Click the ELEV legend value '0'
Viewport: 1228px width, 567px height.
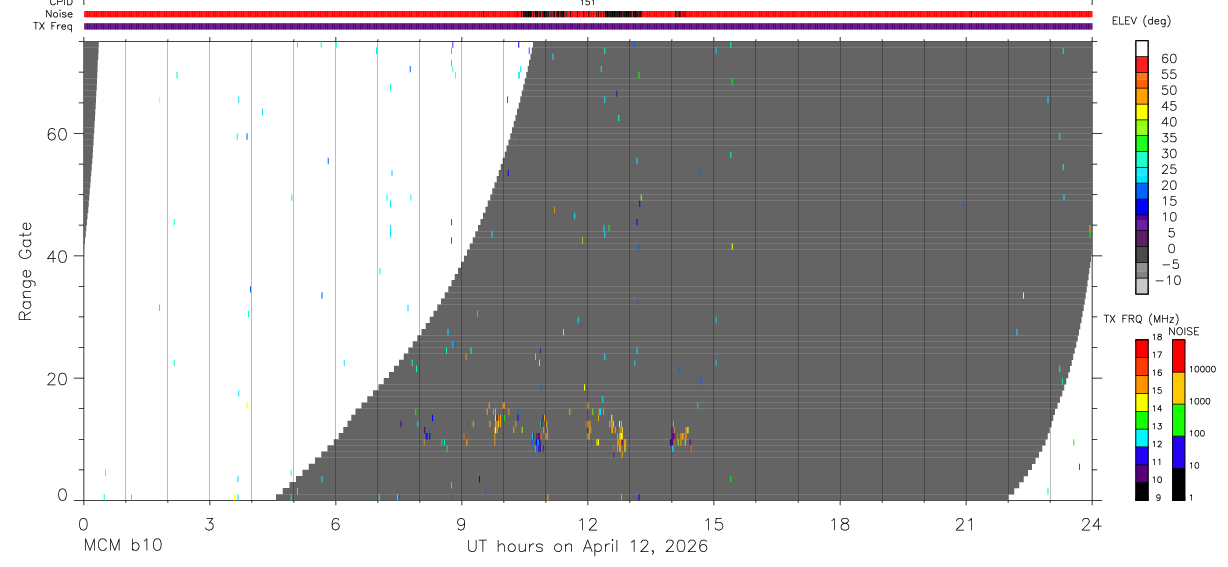pyautogui.click(x=1172, y=248)
